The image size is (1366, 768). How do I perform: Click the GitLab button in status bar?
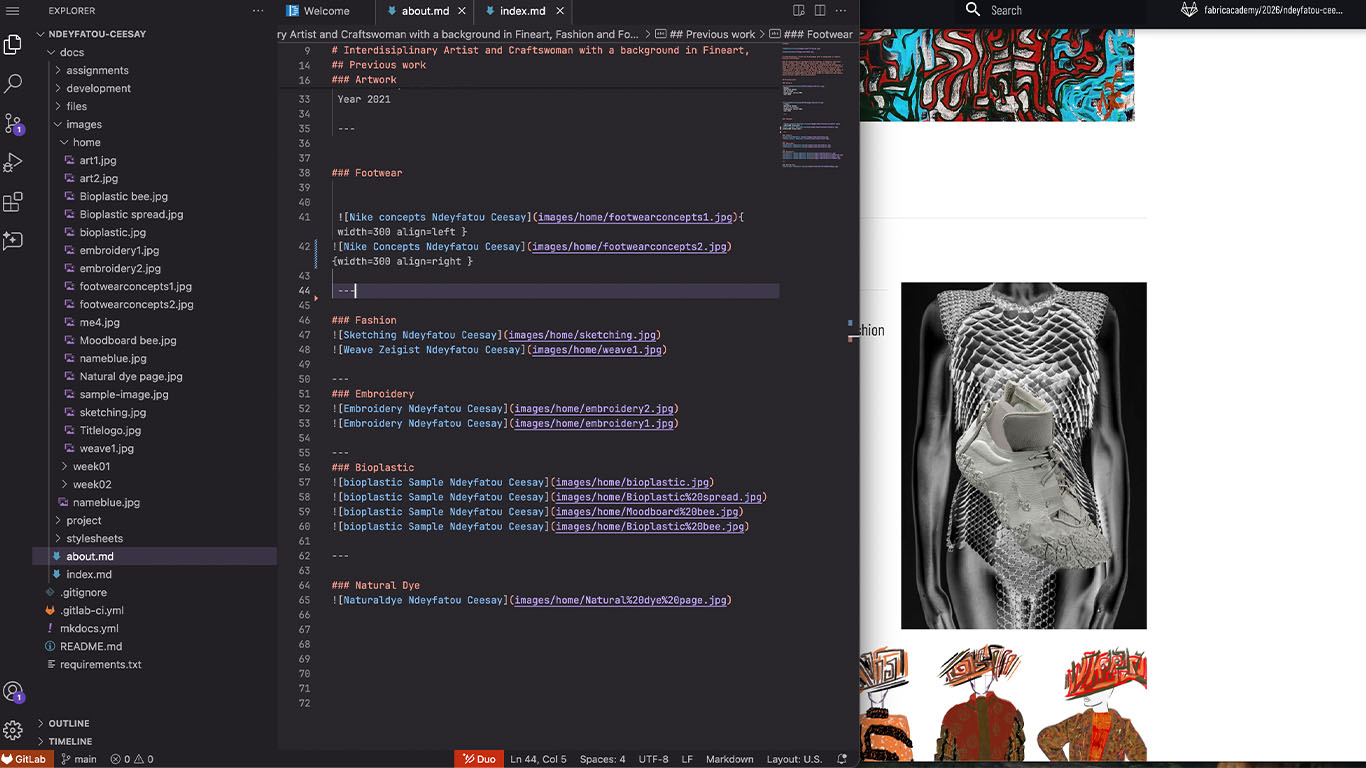click(x=23, y=759)
